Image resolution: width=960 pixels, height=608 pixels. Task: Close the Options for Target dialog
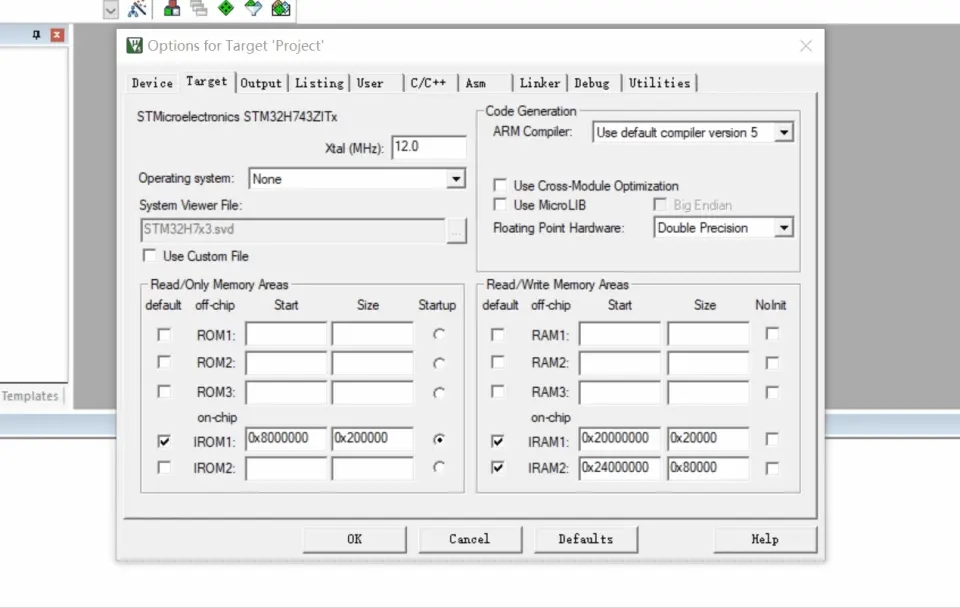point(806,46)
